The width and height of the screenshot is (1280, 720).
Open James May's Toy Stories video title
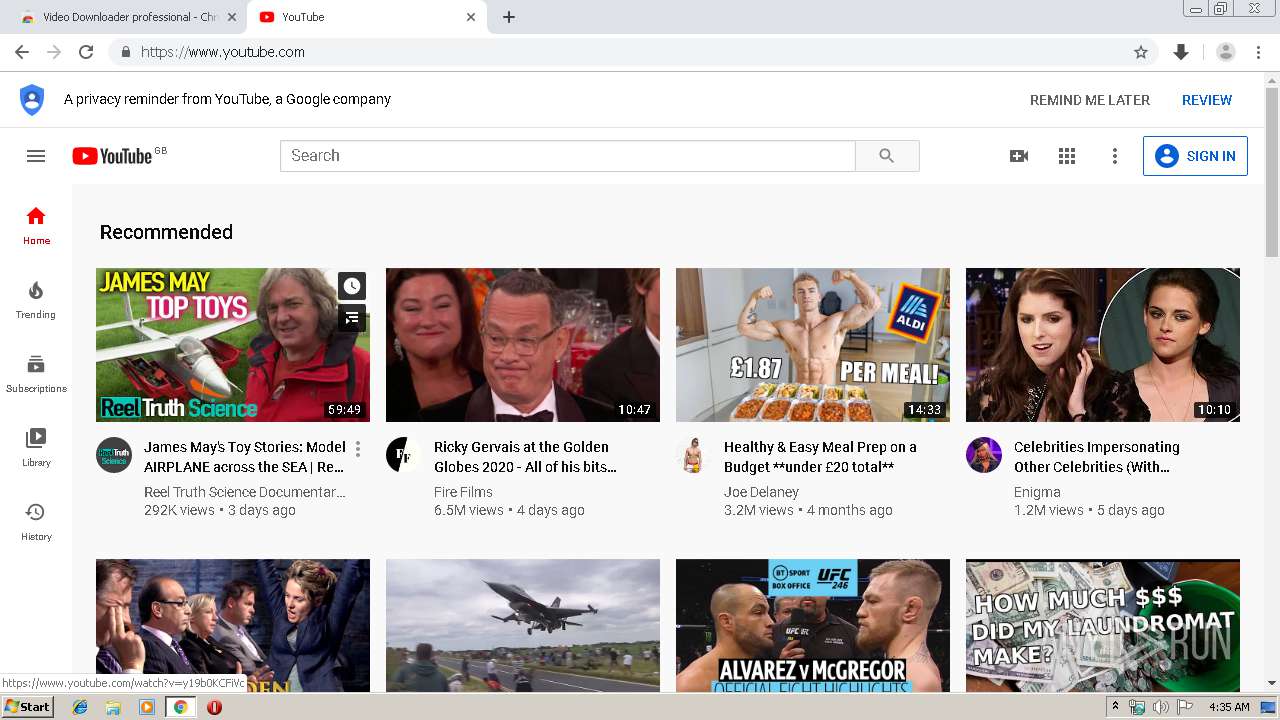[245, 457]
